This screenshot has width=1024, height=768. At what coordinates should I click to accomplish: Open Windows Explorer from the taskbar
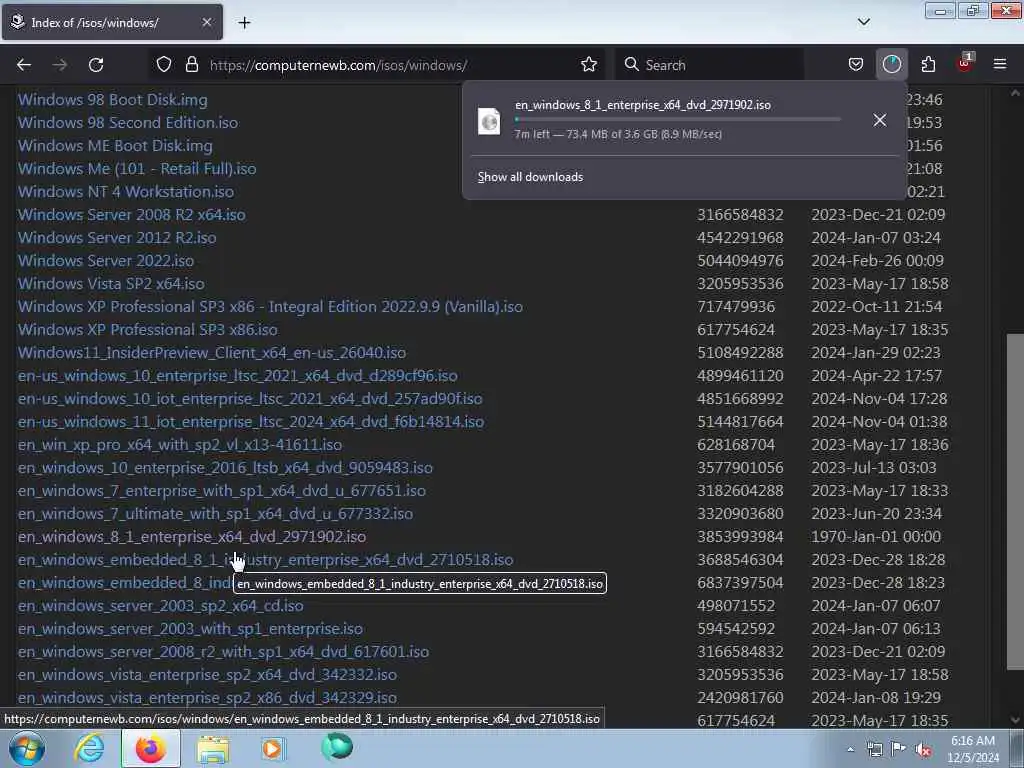click(x=213, y=749)
